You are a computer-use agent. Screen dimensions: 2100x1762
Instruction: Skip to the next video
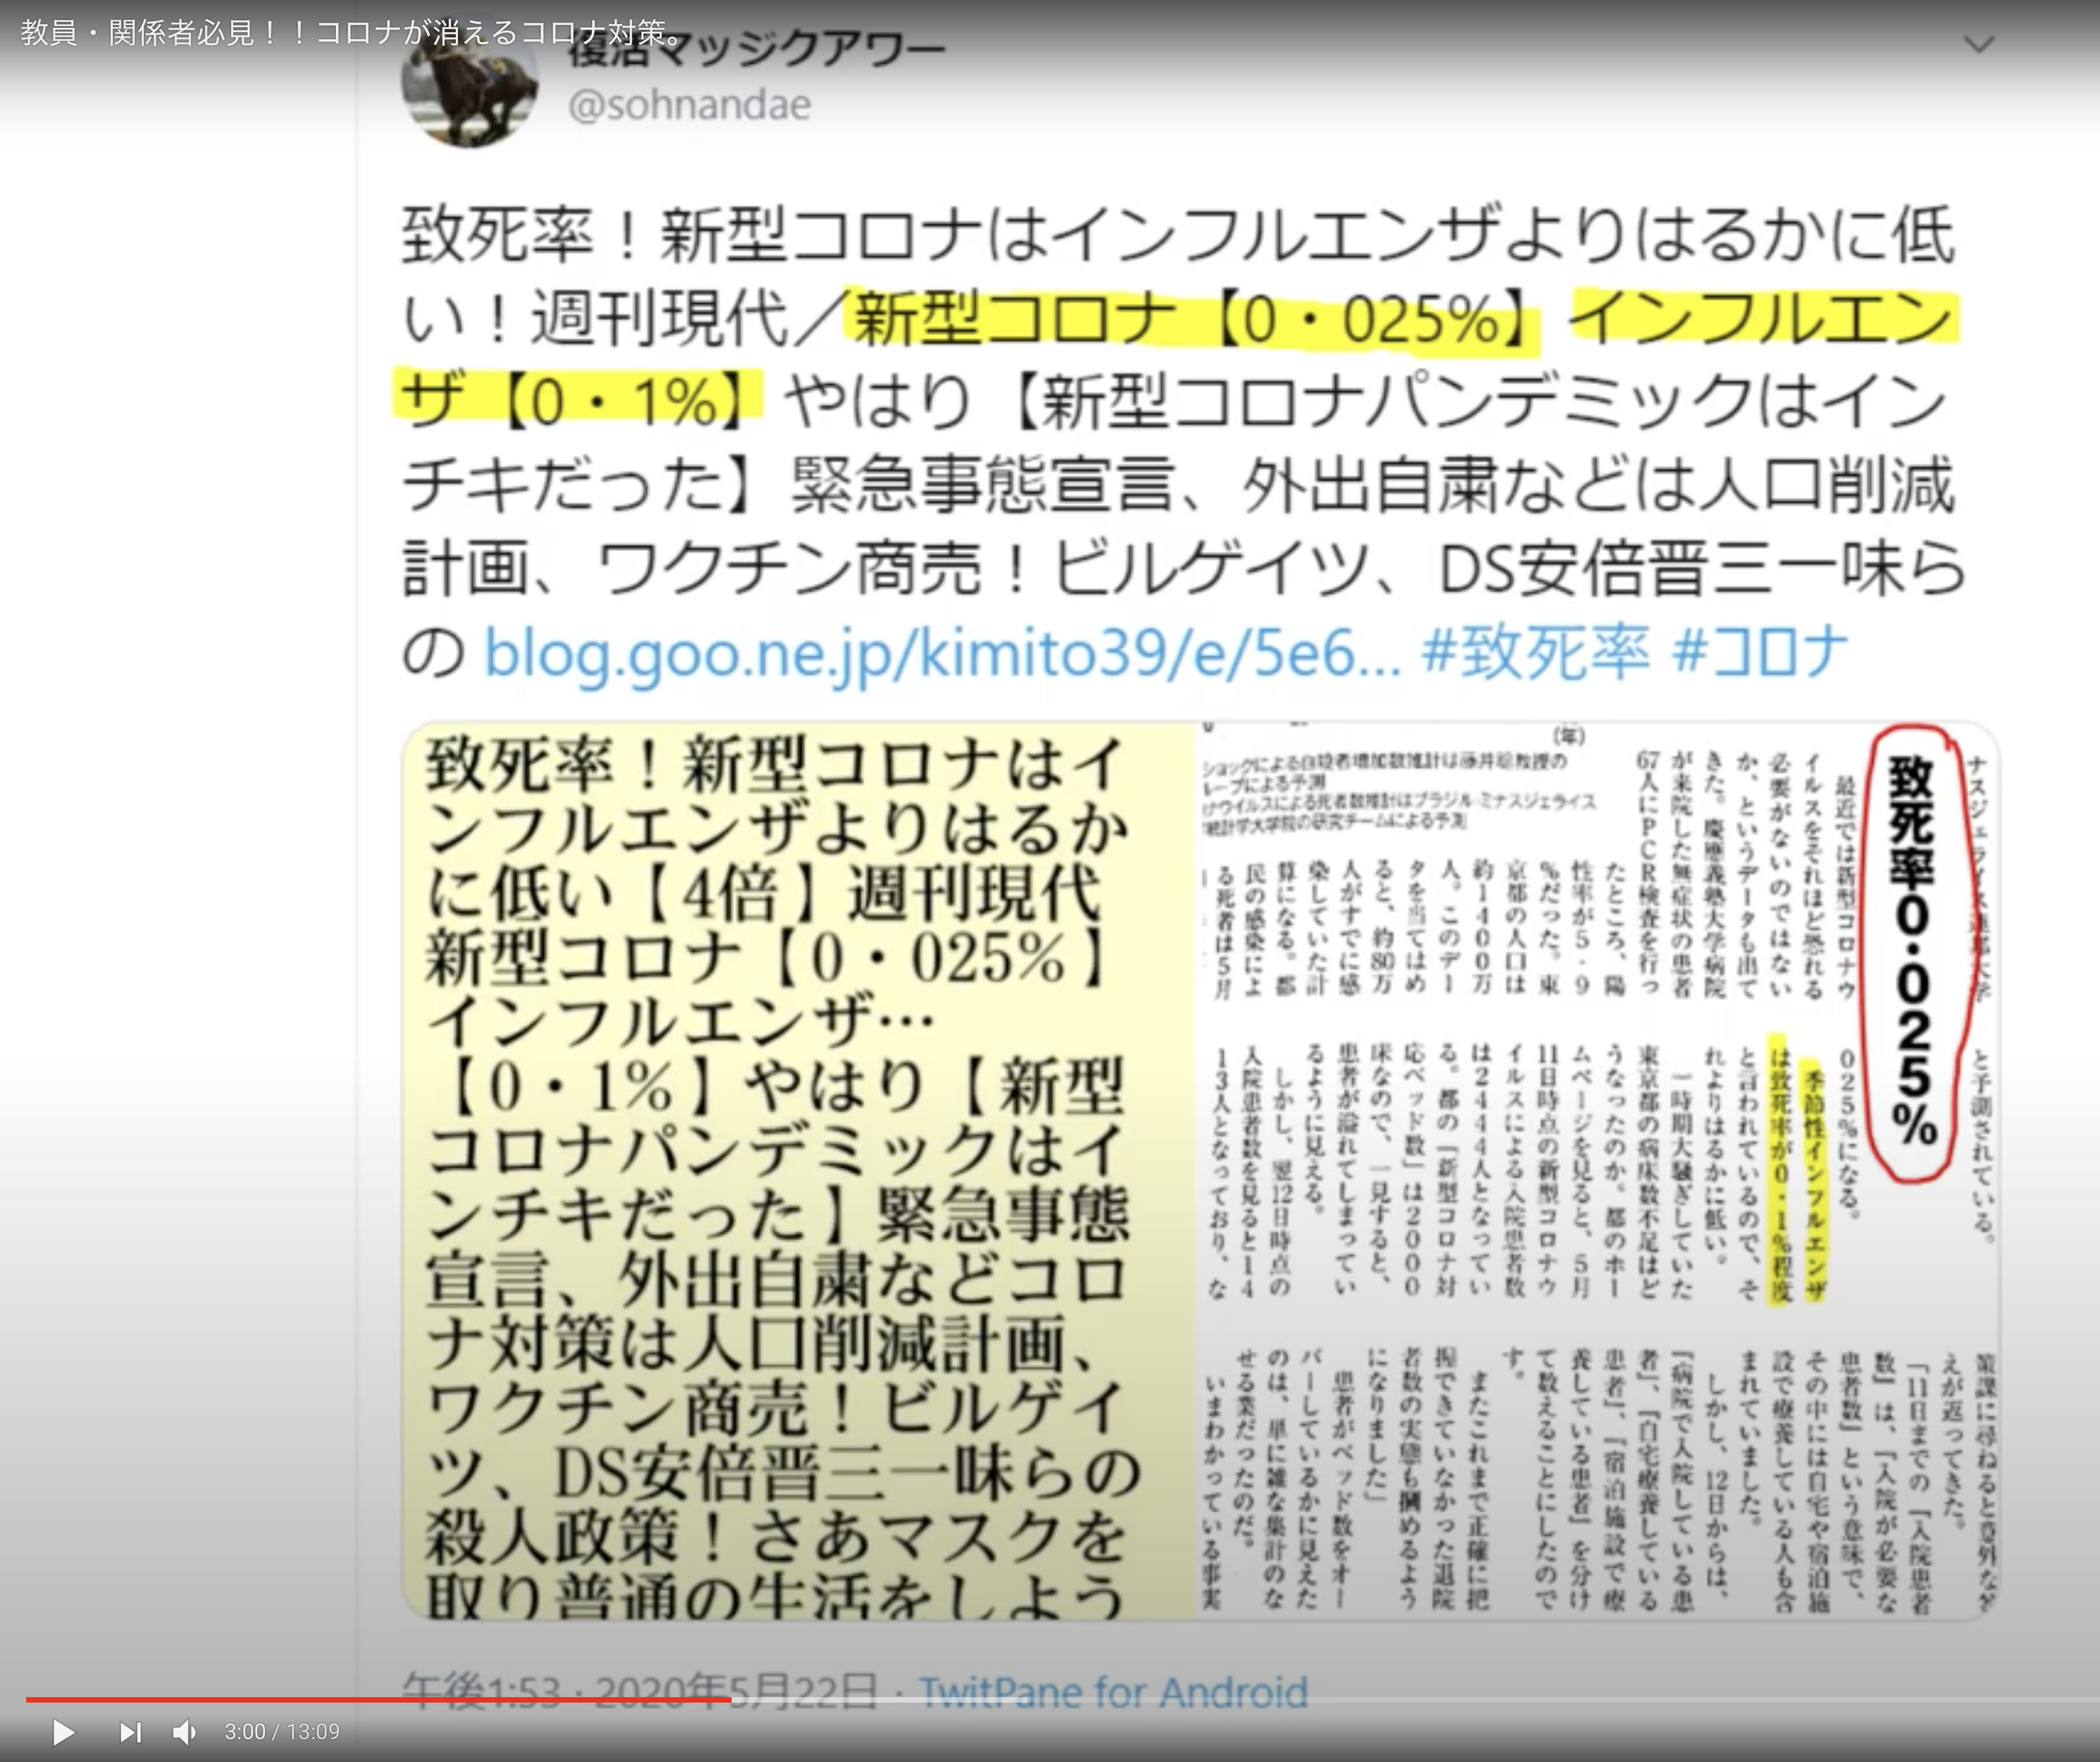click(x=130, y=1732)
